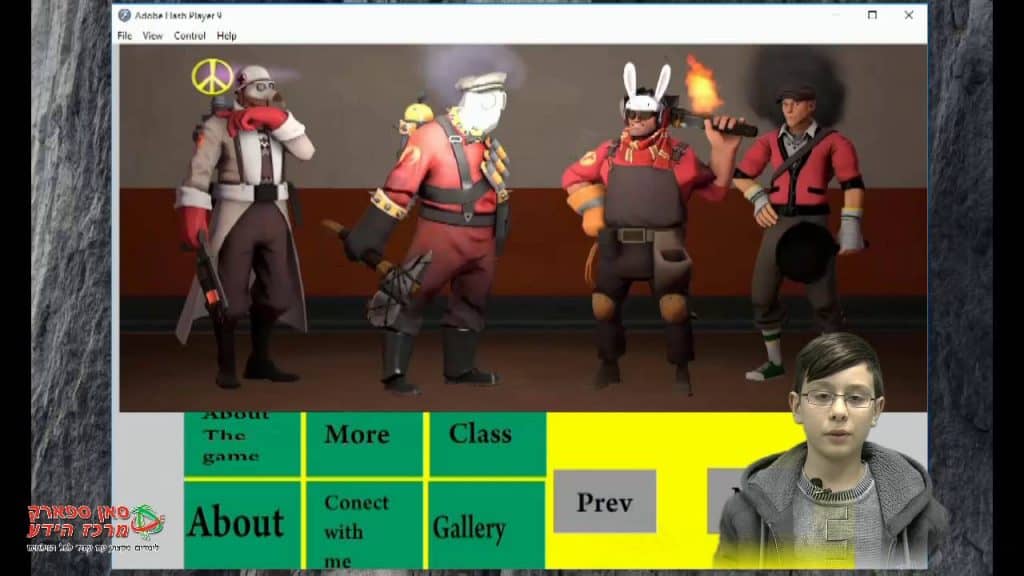The height and width of the screenshot is (576, 1024).
Task: Open the Control menu
Action: click(x=189, y=36)
